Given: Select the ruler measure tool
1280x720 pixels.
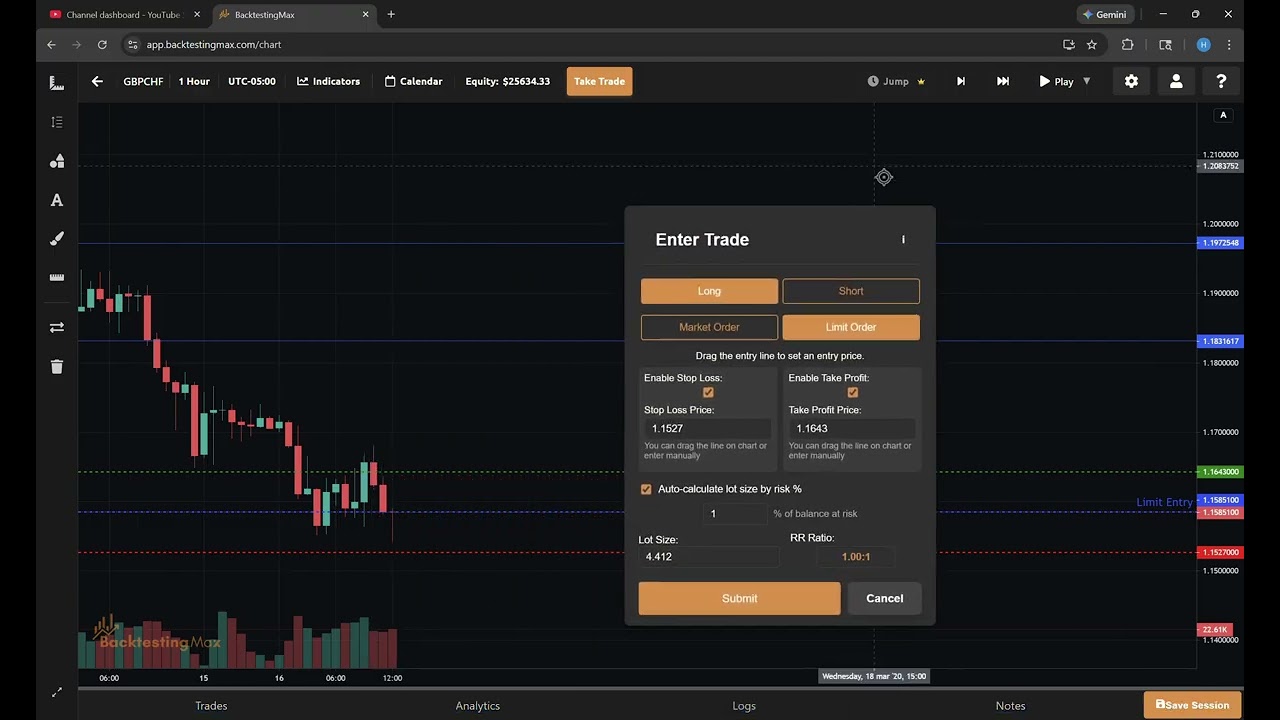Looking at the screenshot, I should tap(57, 277).
